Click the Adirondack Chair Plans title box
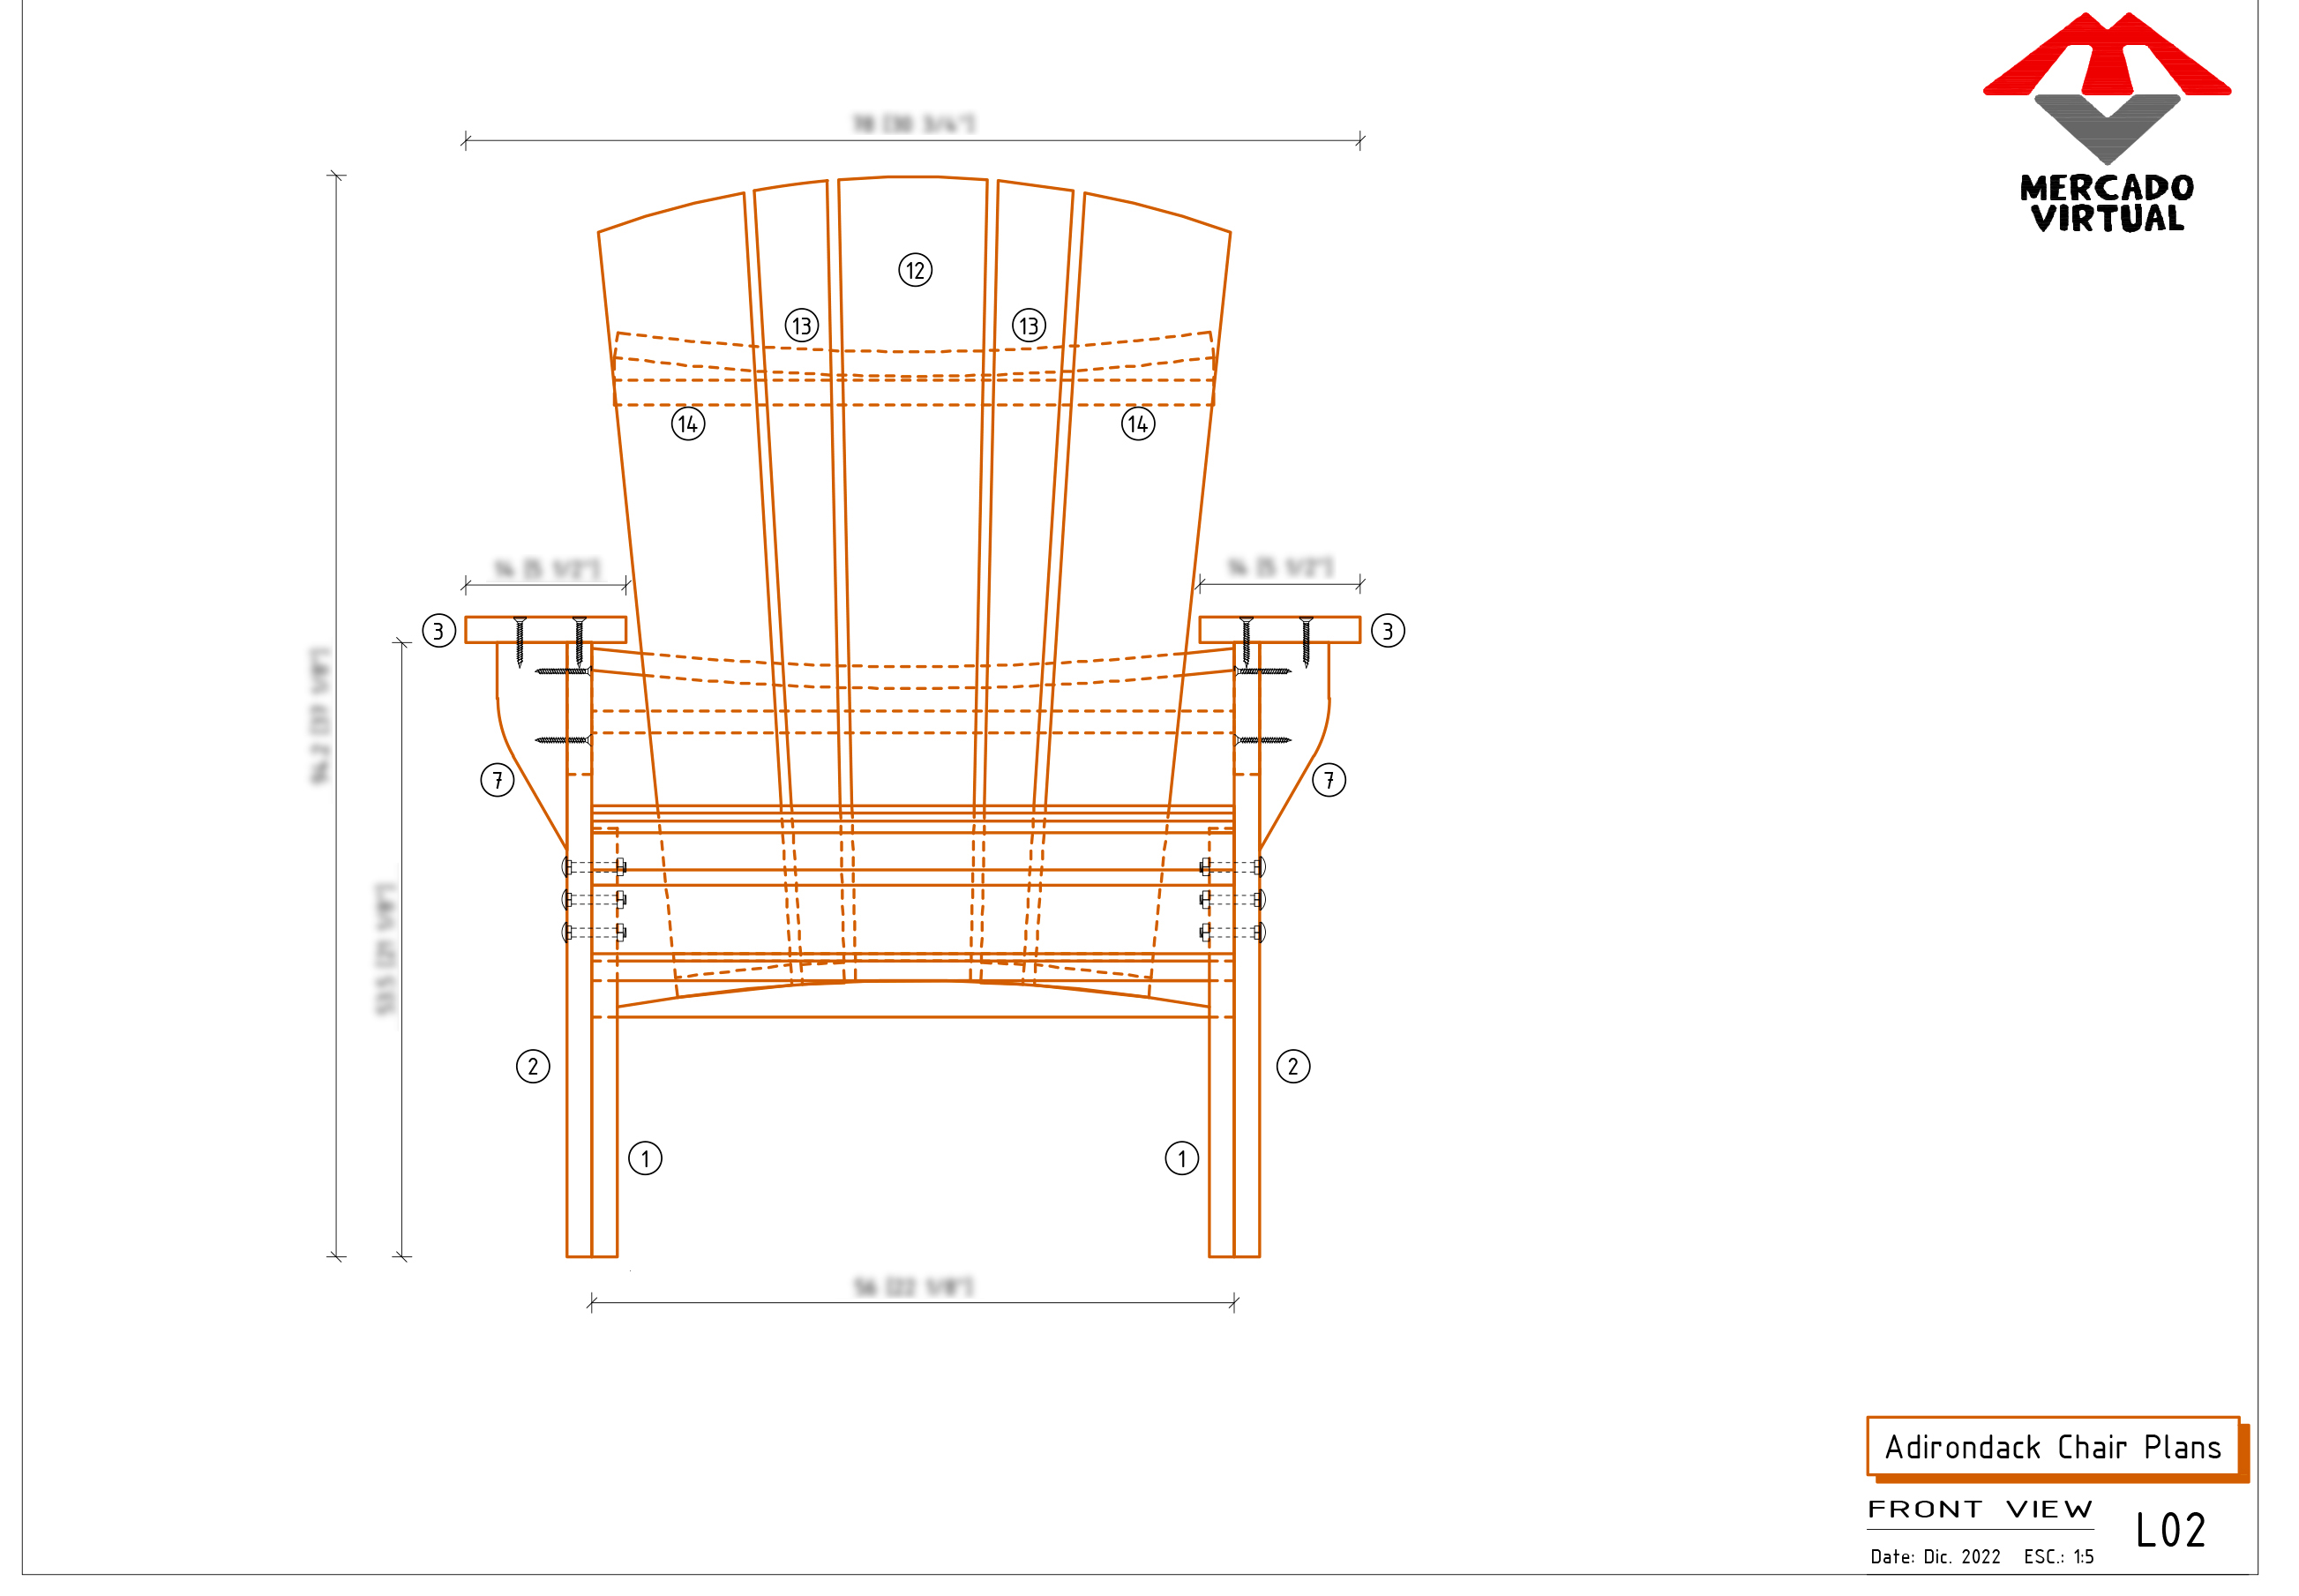 coord(2052,1446)
